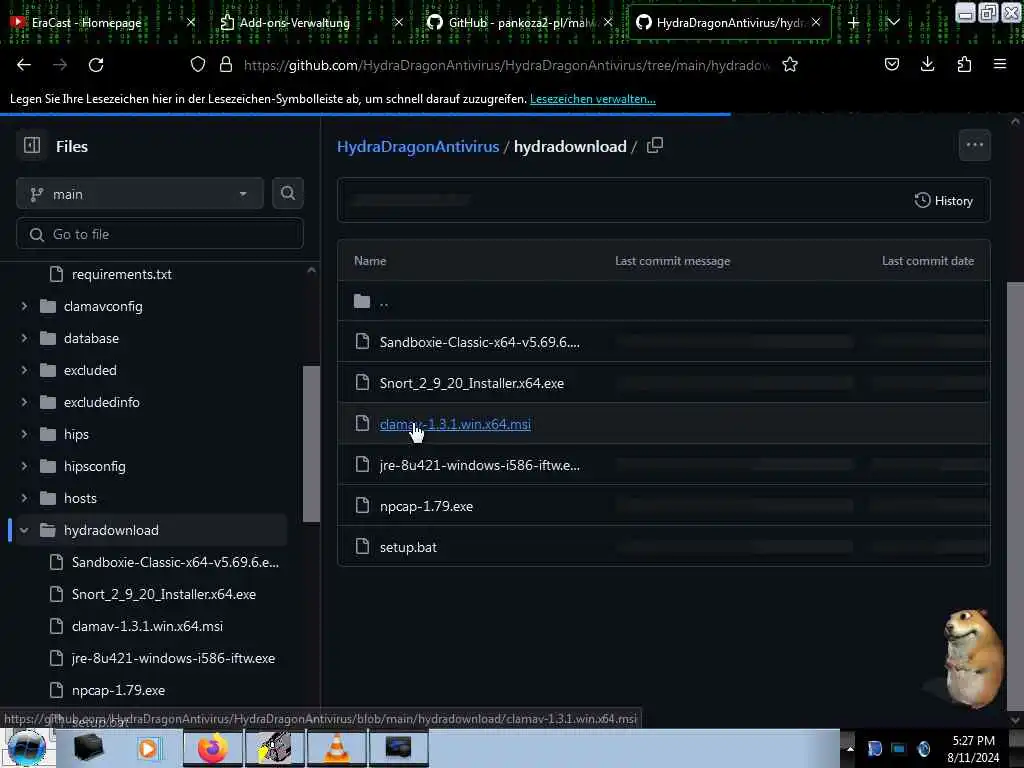1024x768 pixels.
Task: Select clamav-1.3.1.win.x64.msi in the sidebar tree
Action: click(x=147, y=626)
